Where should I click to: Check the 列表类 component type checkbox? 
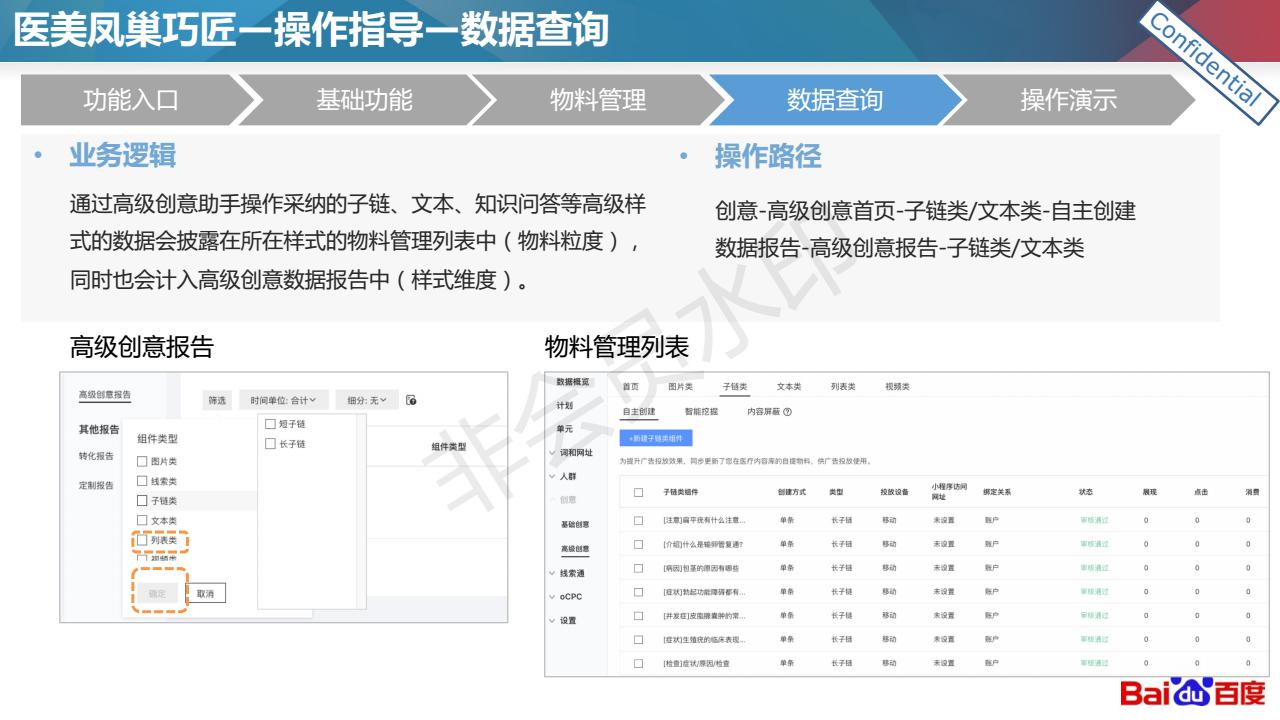[142, 540]
